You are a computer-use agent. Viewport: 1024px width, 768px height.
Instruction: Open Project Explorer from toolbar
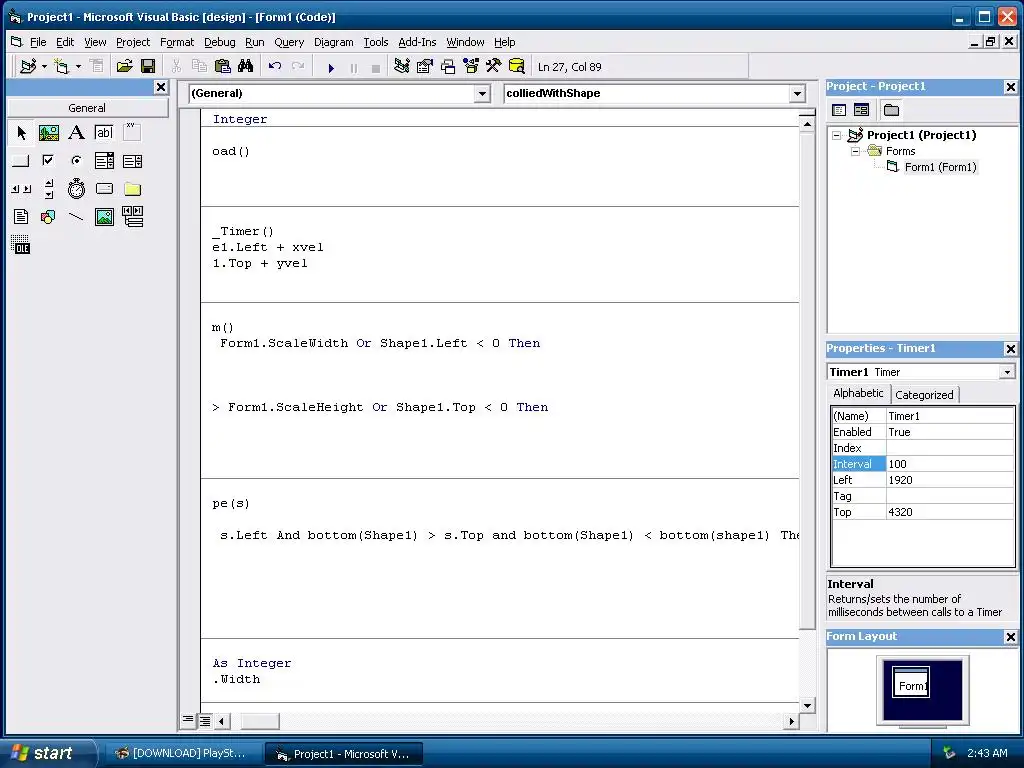click(402, 66)
